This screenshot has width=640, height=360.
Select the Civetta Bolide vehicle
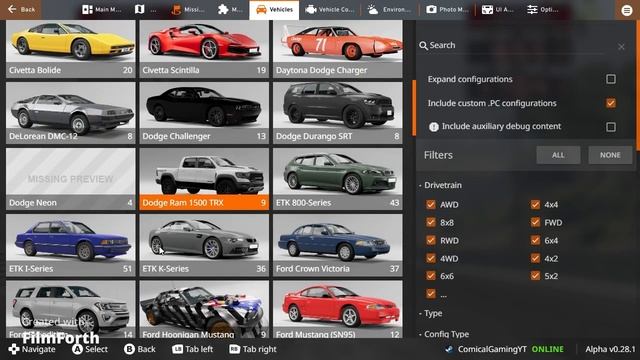tap(71, 49)
